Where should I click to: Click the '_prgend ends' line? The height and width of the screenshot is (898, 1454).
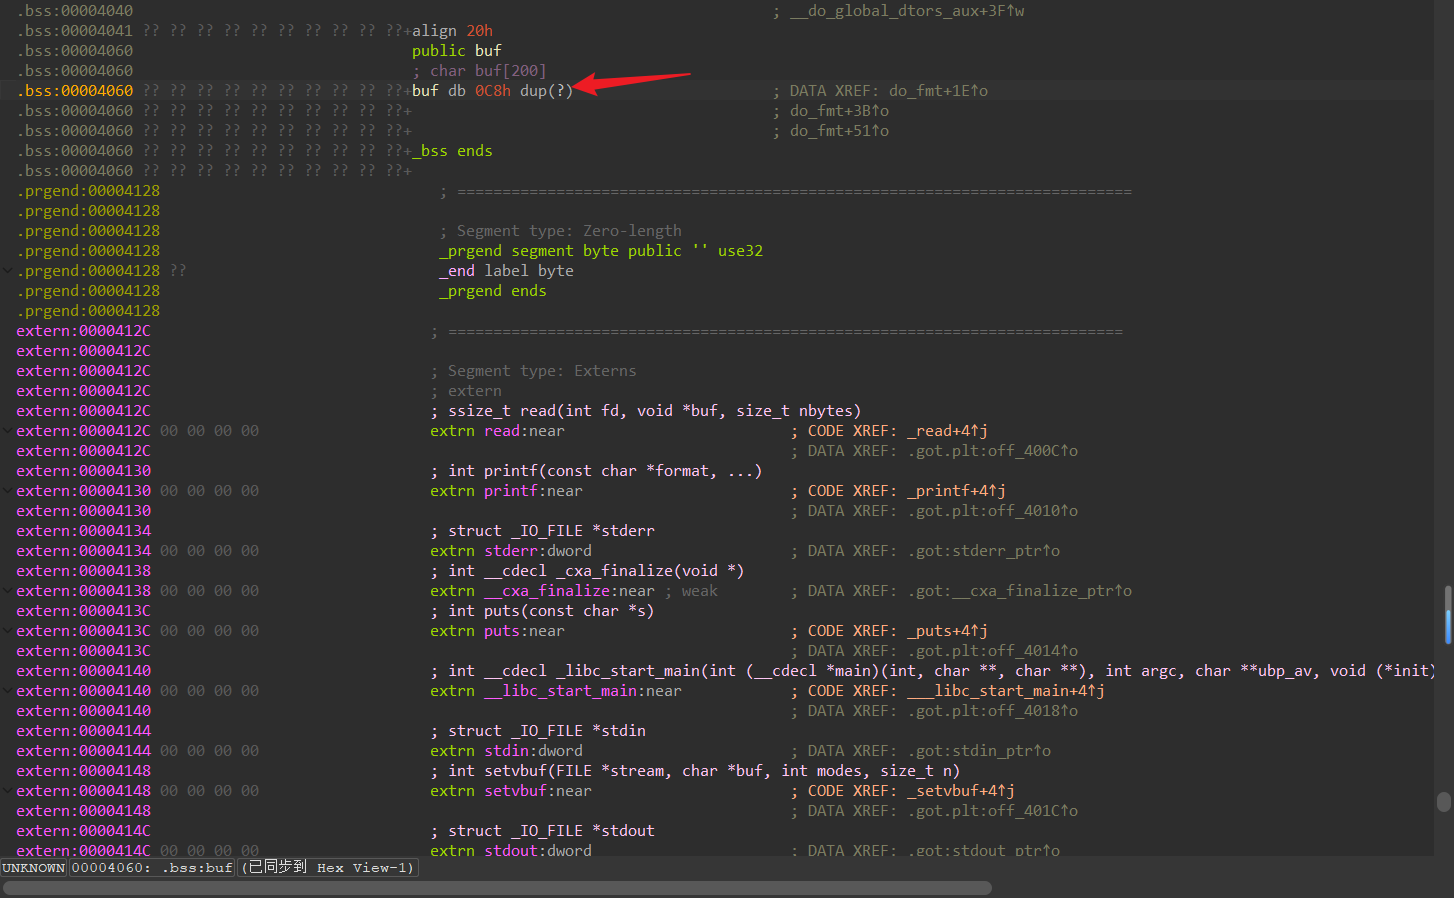coord(493,290)
